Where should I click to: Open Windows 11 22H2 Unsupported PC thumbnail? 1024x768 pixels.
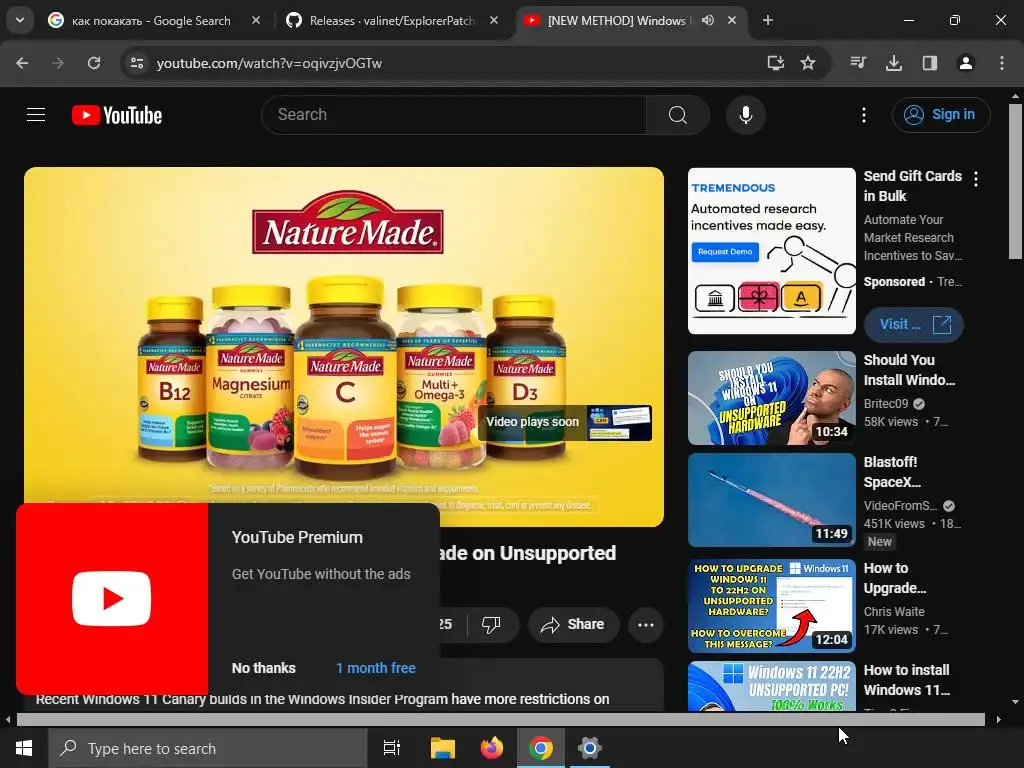772,686
